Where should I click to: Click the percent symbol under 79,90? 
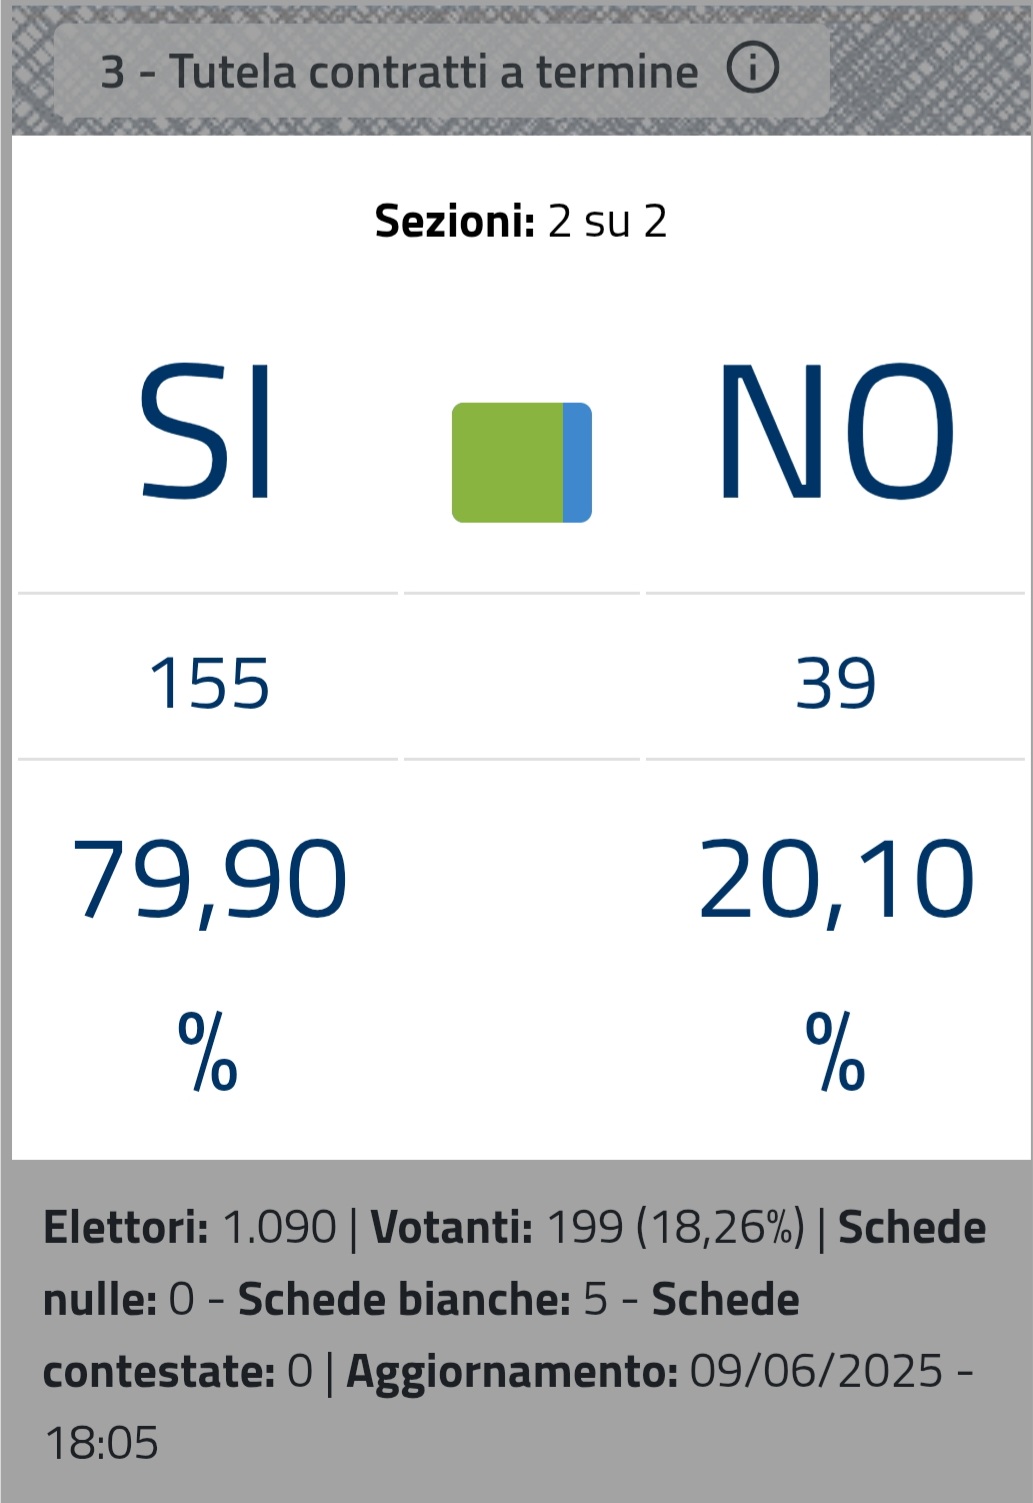[208, 1051]
